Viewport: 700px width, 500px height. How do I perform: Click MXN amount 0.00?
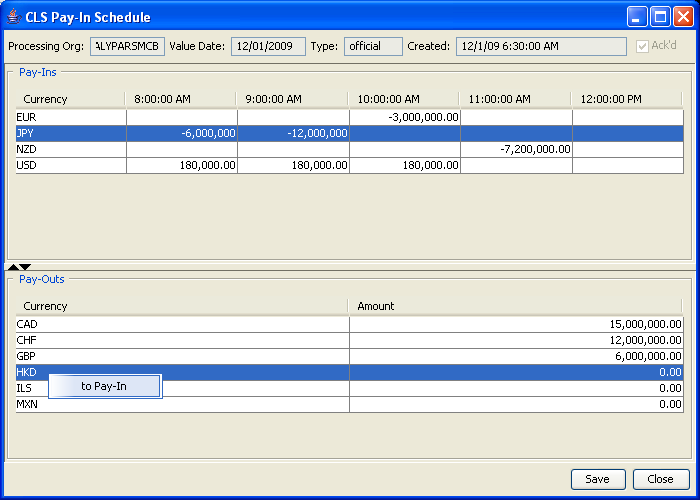click(671, 405)
